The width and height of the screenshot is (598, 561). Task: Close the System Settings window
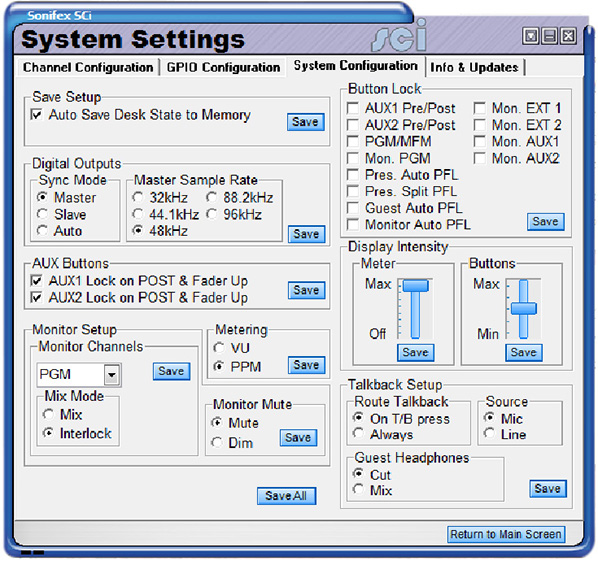tap(568, 36)
